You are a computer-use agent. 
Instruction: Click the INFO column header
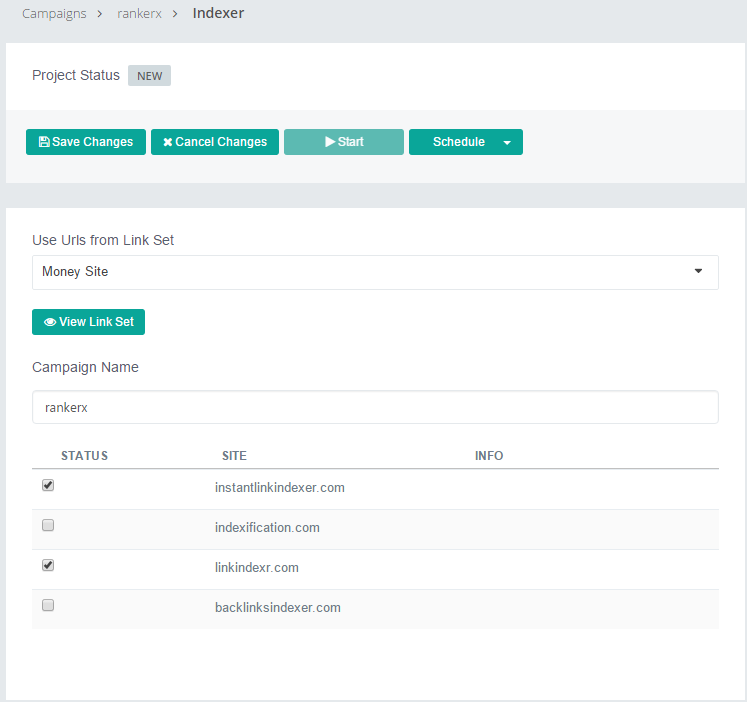point(489,456)
